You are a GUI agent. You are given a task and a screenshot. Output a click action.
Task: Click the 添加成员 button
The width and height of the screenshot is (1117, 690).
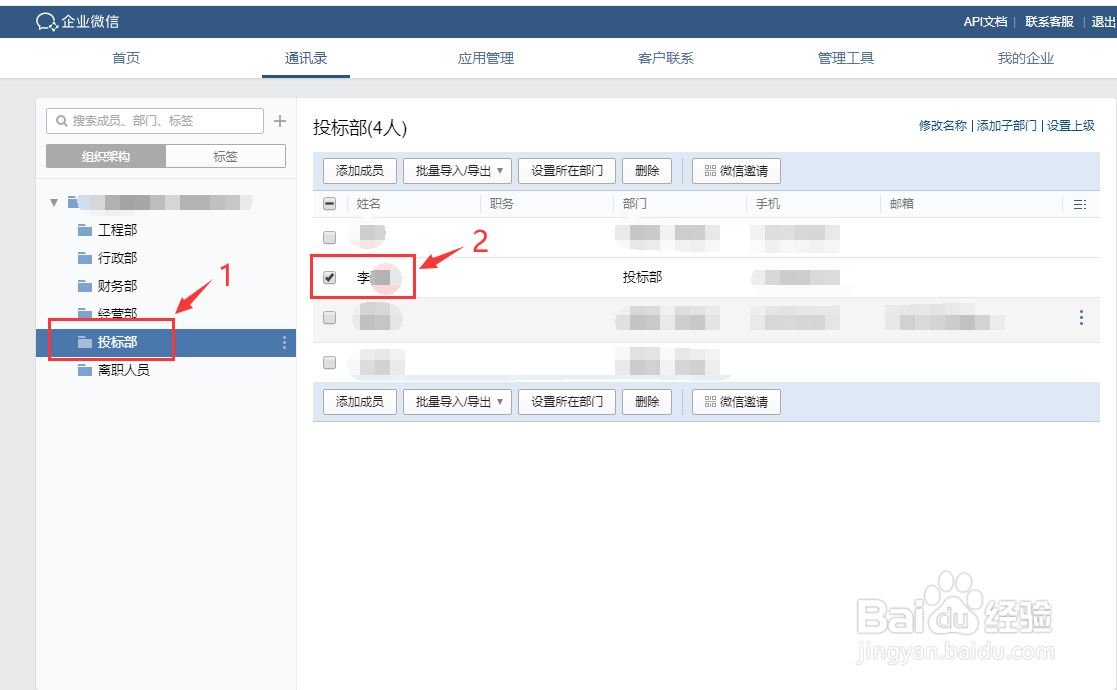click(x=359, y=170)
